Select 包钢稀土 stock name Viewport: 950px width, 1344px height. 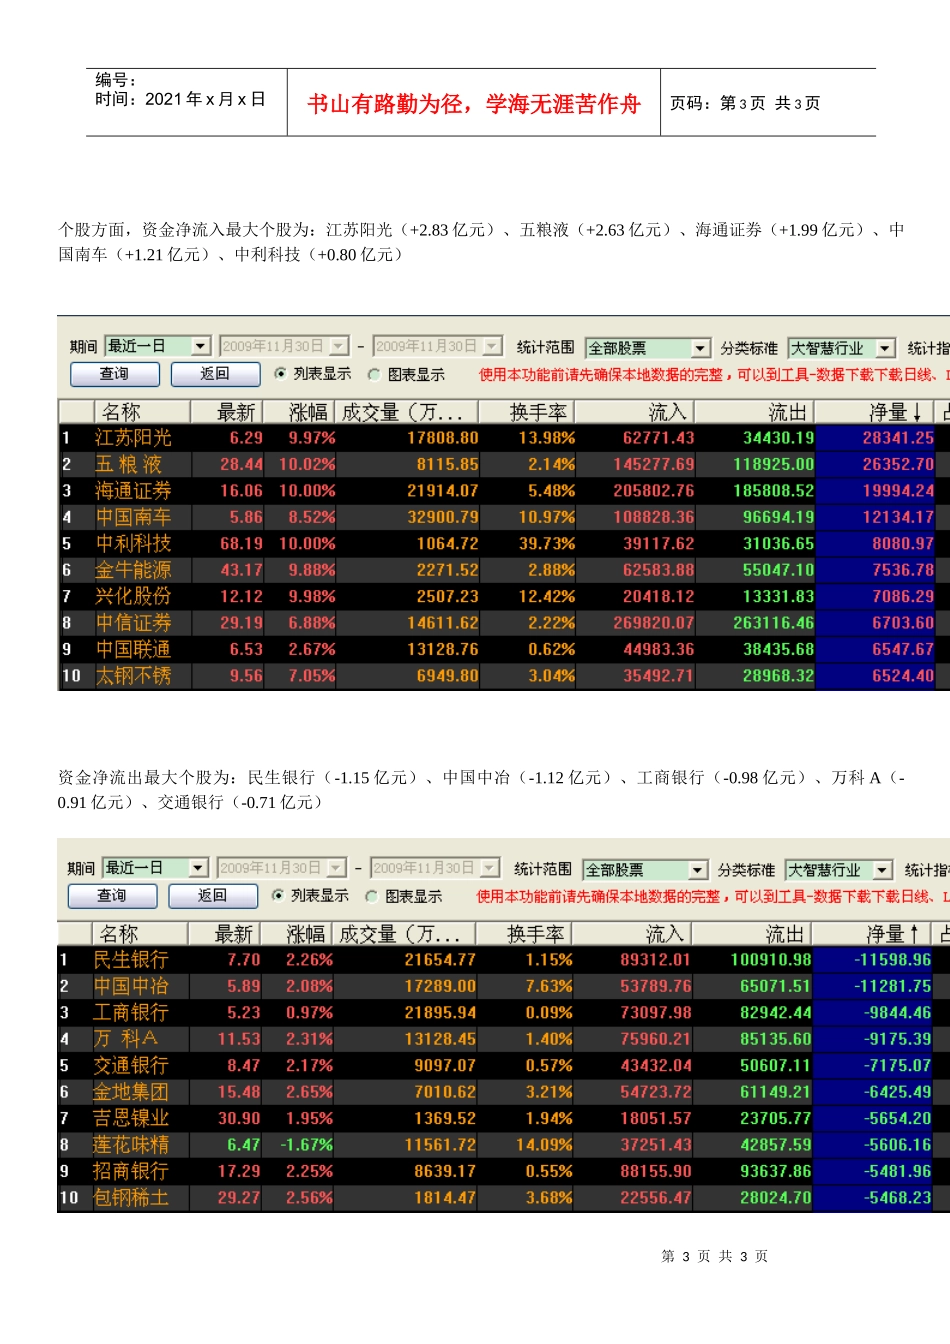130,1198
